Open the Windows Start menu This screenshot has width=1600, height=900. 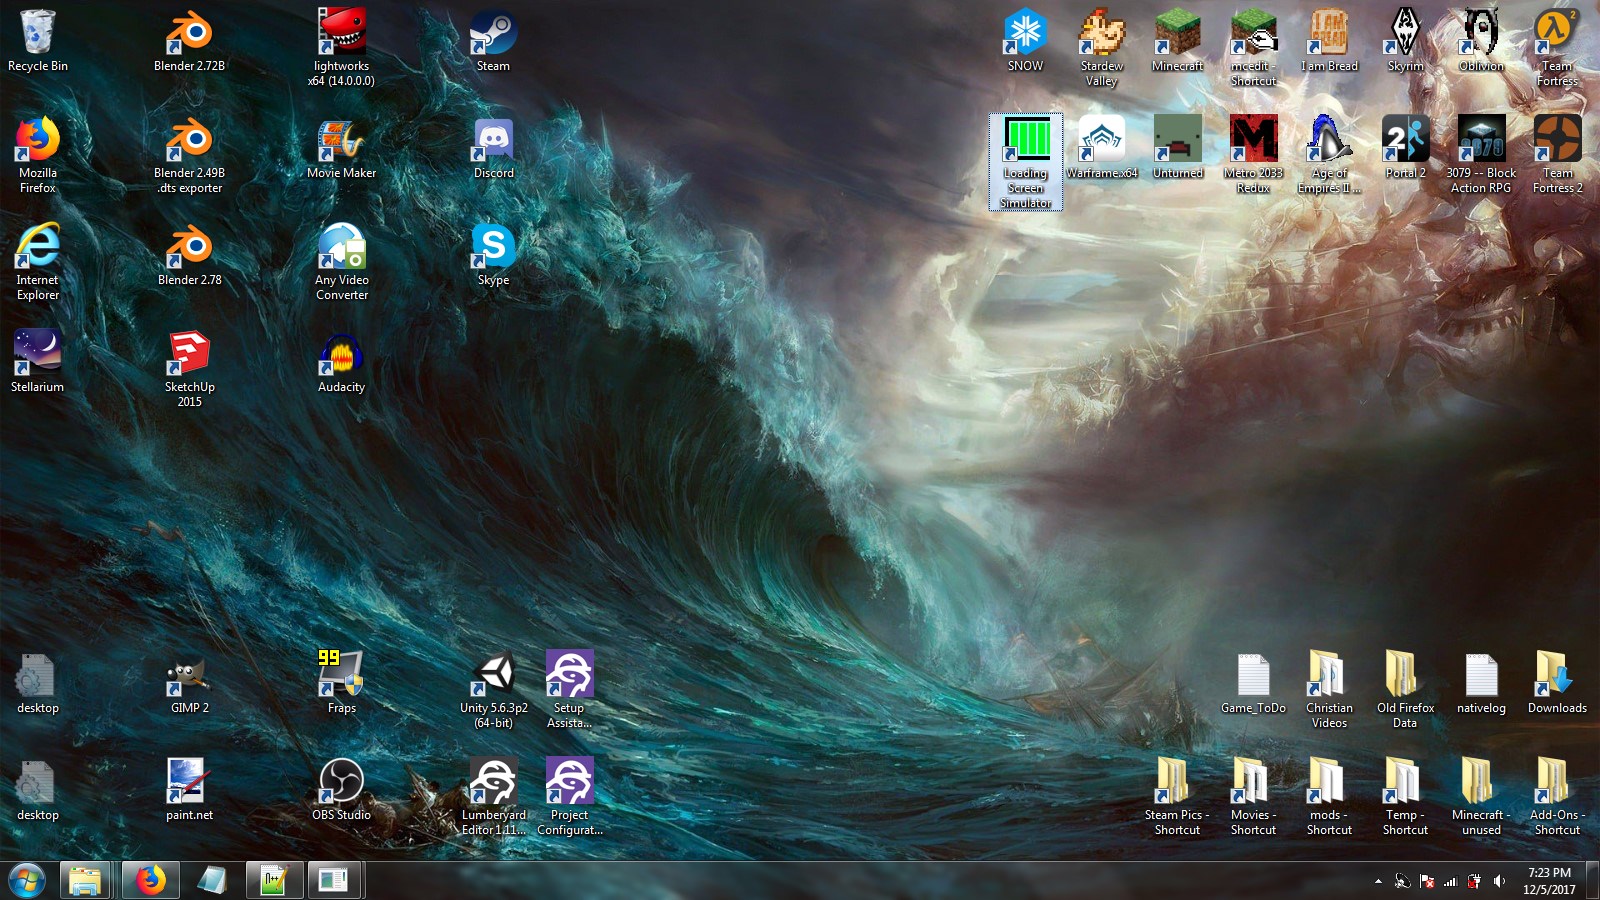click(x=27, y=881)
